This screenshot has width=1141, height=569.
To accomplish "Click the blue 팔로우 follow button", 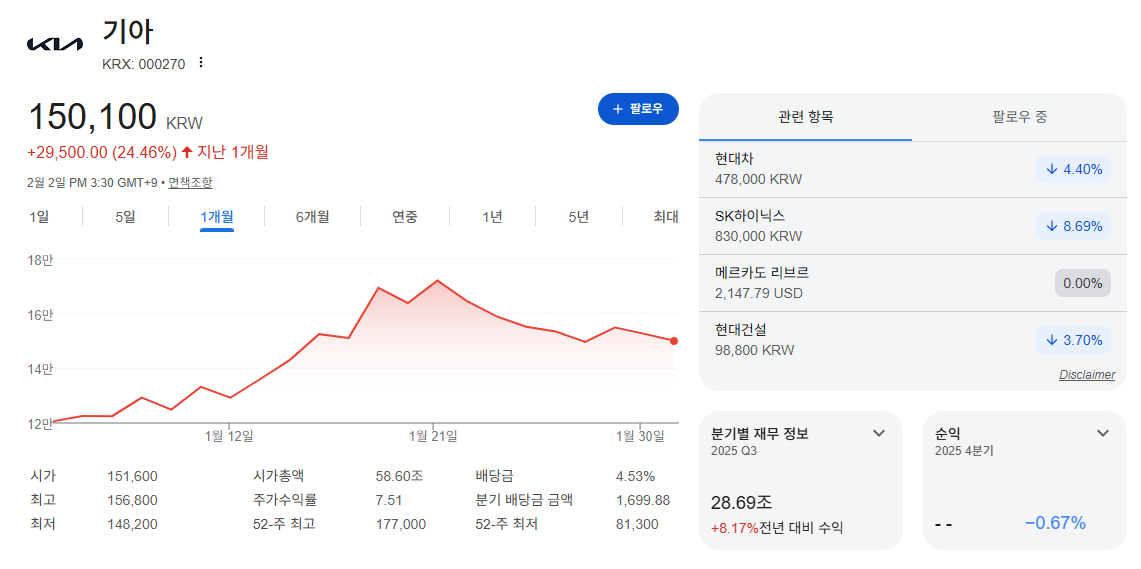I will point(638,109).
